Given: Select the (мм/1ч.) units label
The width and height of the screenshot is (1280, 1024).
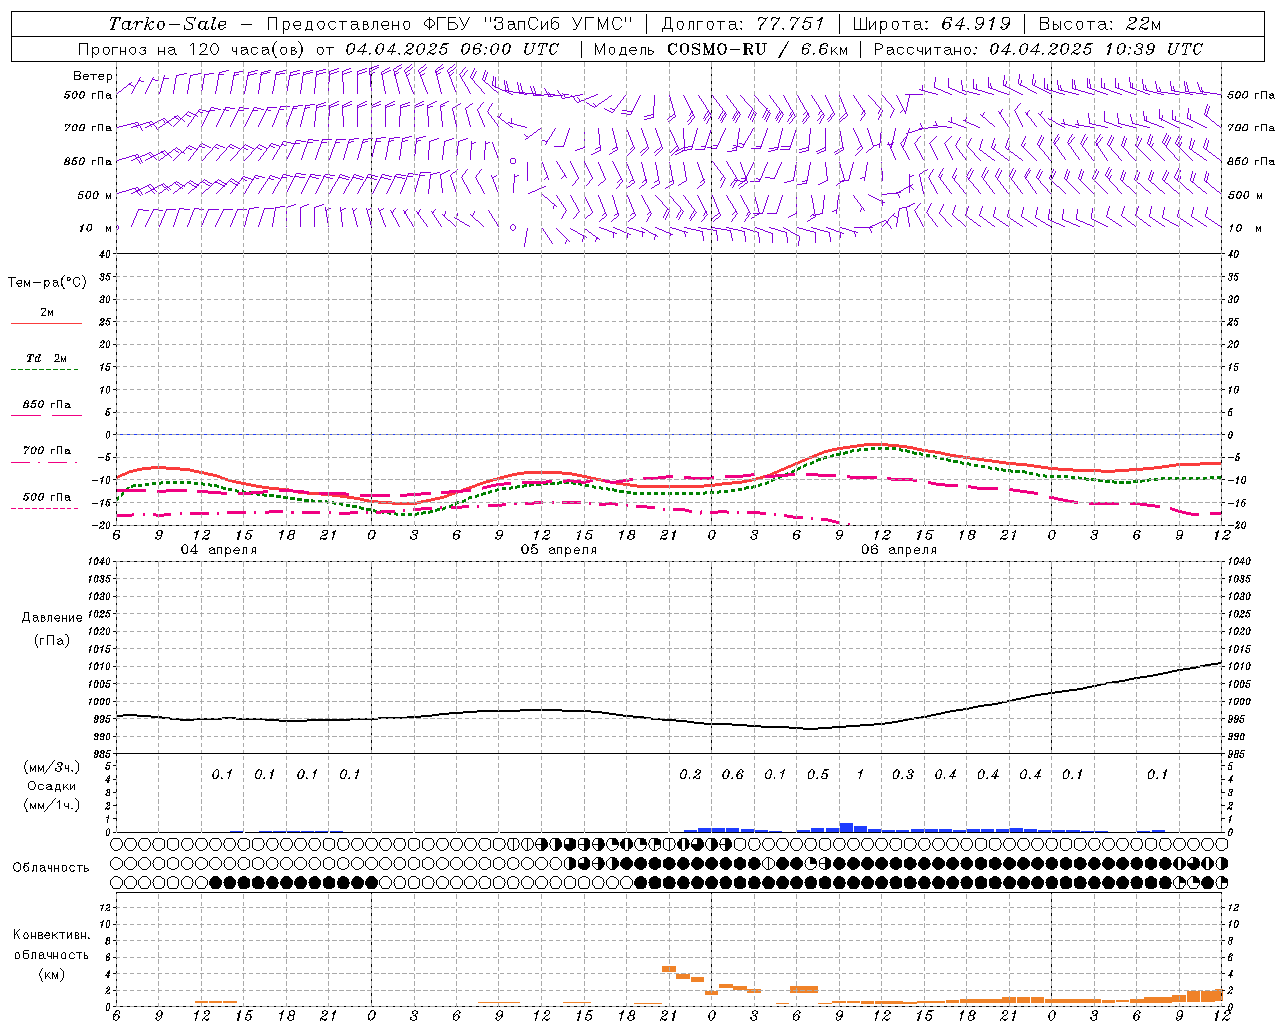Looking at the screenshot, I should 51,805.
